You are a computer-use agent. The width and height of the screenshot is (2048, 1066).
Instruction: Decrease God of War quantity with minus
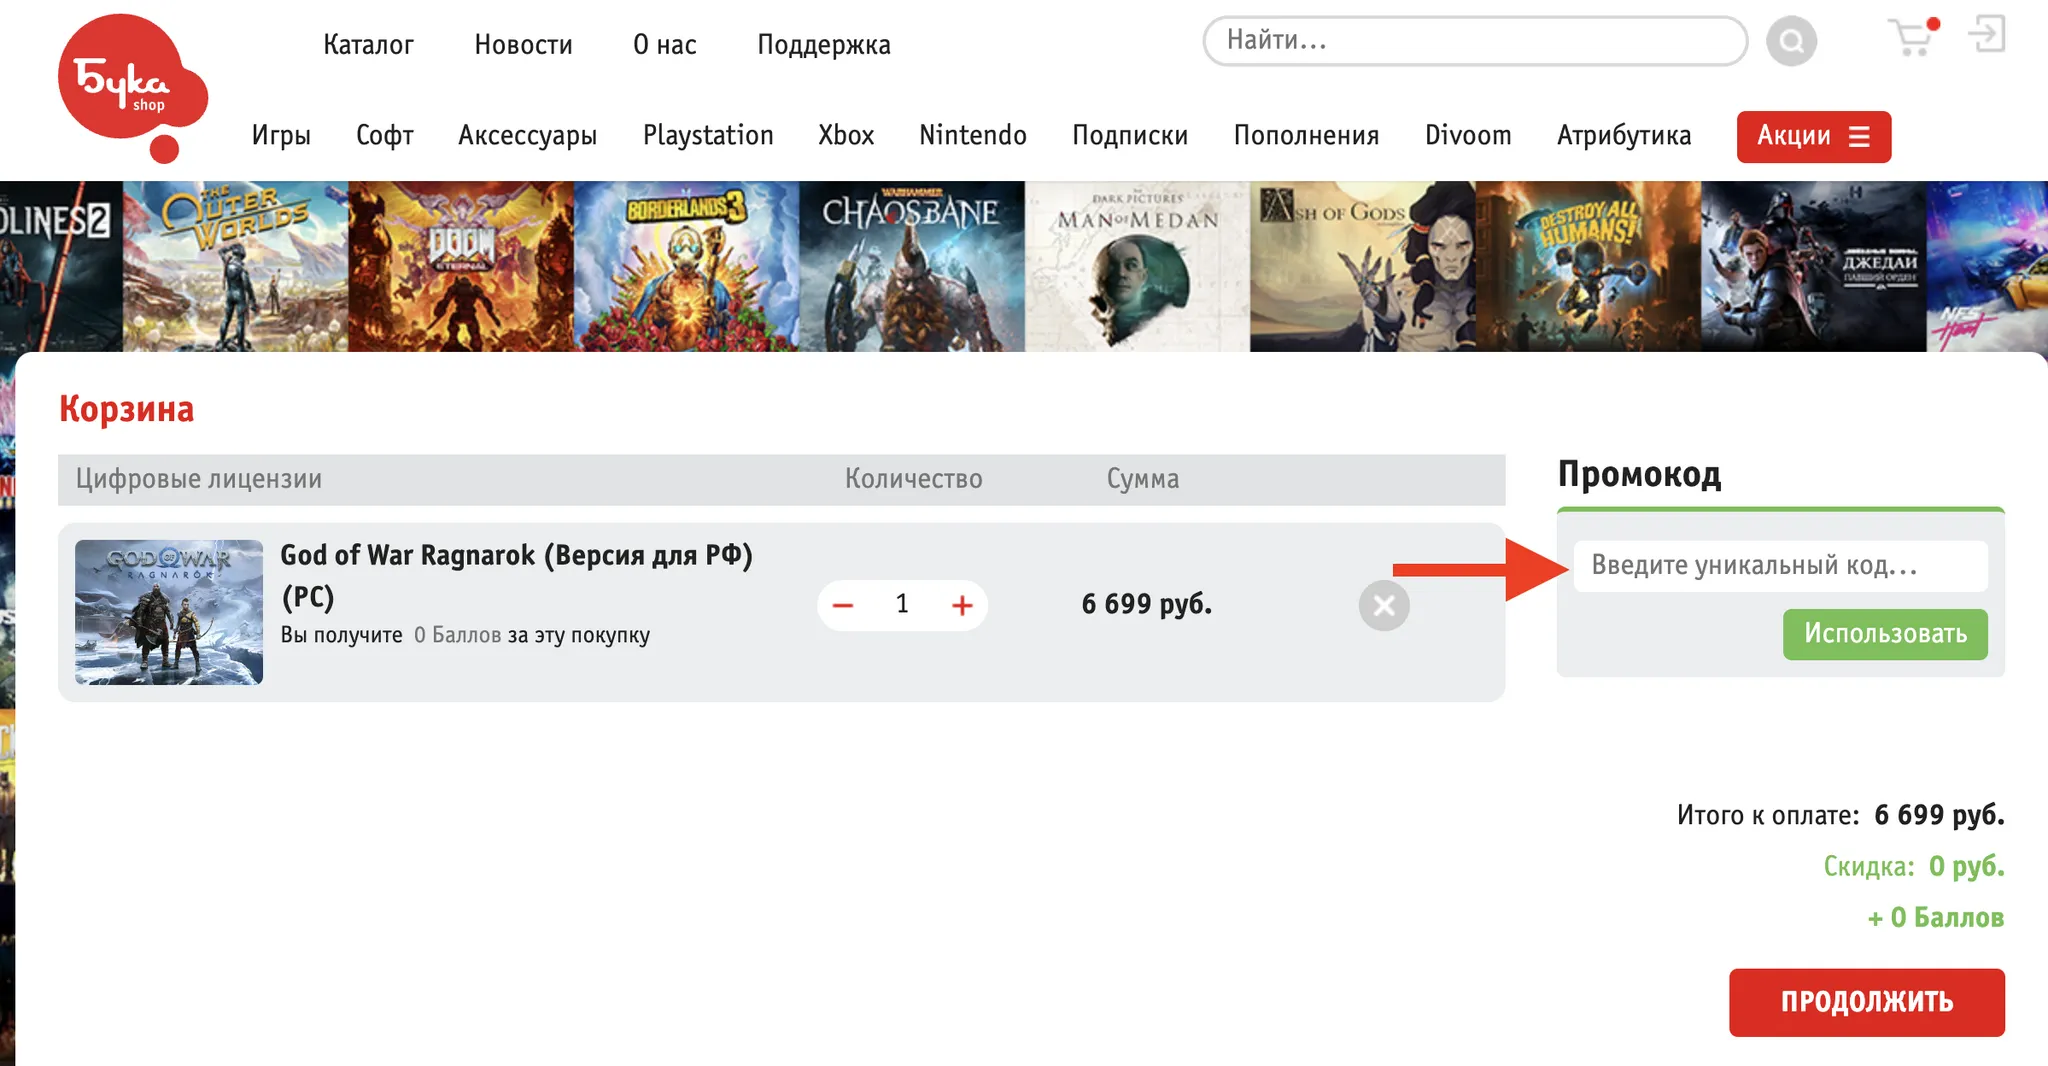(843, 605)
